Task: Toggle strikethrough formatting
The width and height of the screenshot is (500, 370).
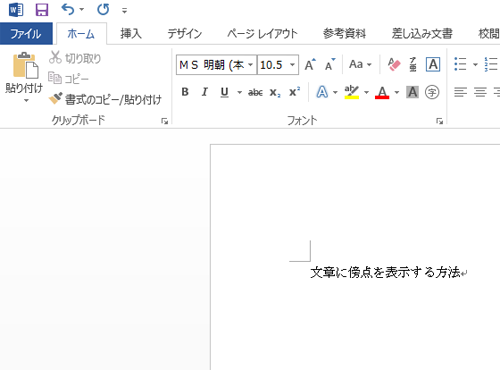Action: click(255, 92)
